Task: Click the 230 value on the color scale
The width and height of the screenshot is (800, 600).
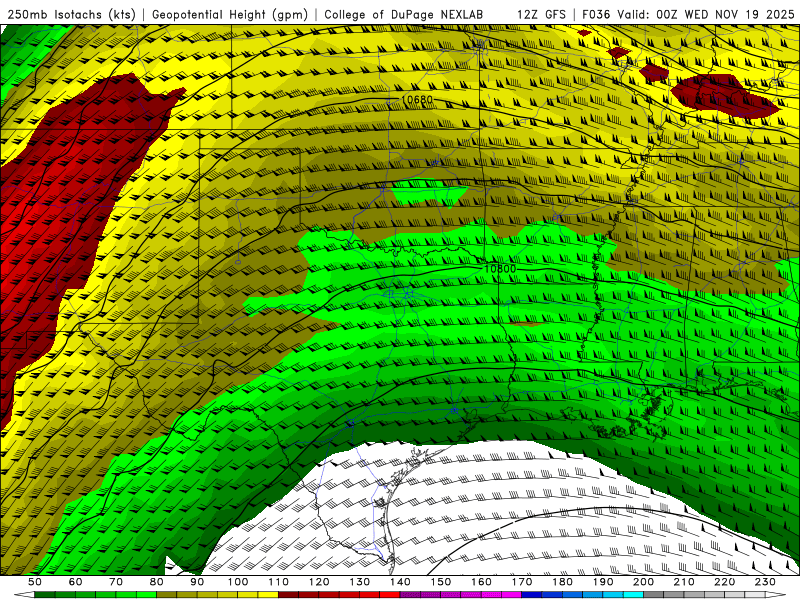Action: (x=765, y=582)
